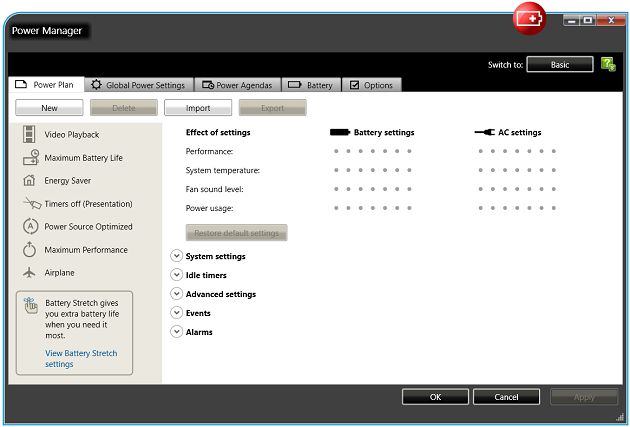
Task: Click the Import button
Action: (x=198, y=108)
